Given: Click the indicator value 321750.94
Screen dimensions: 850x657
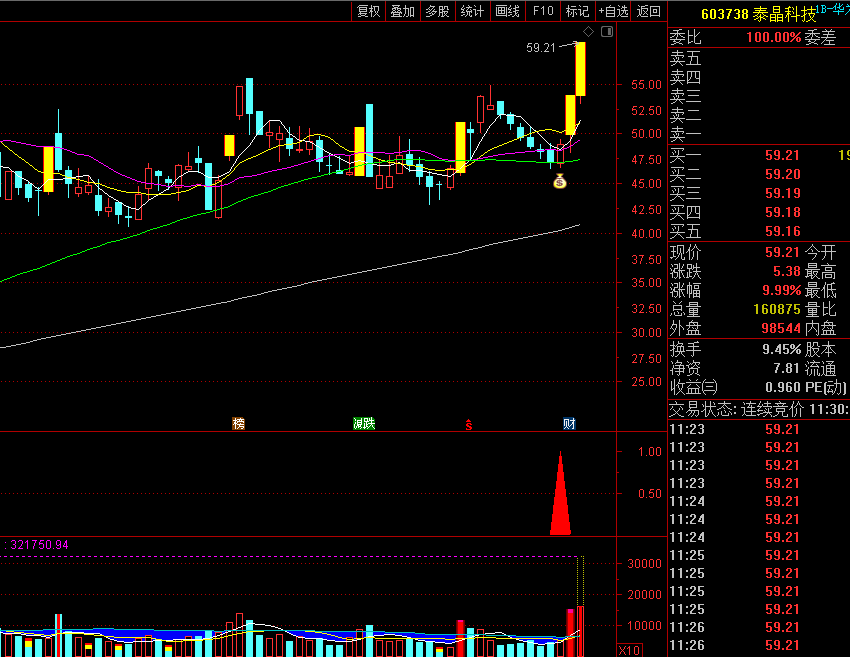Looking at the screenshot, I should 40,545.
